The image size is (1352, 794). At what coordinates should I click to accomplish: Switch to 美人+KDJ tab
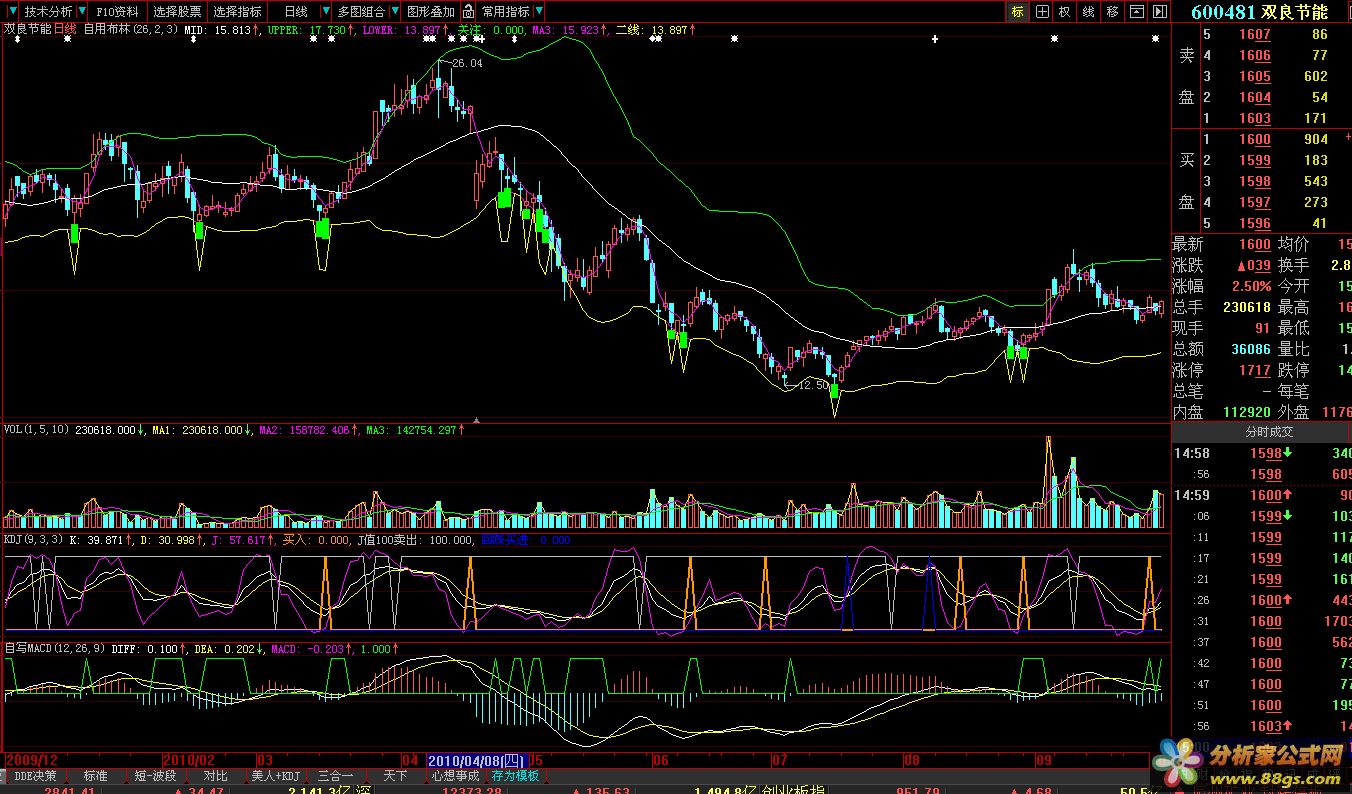[x=275, y=776]
